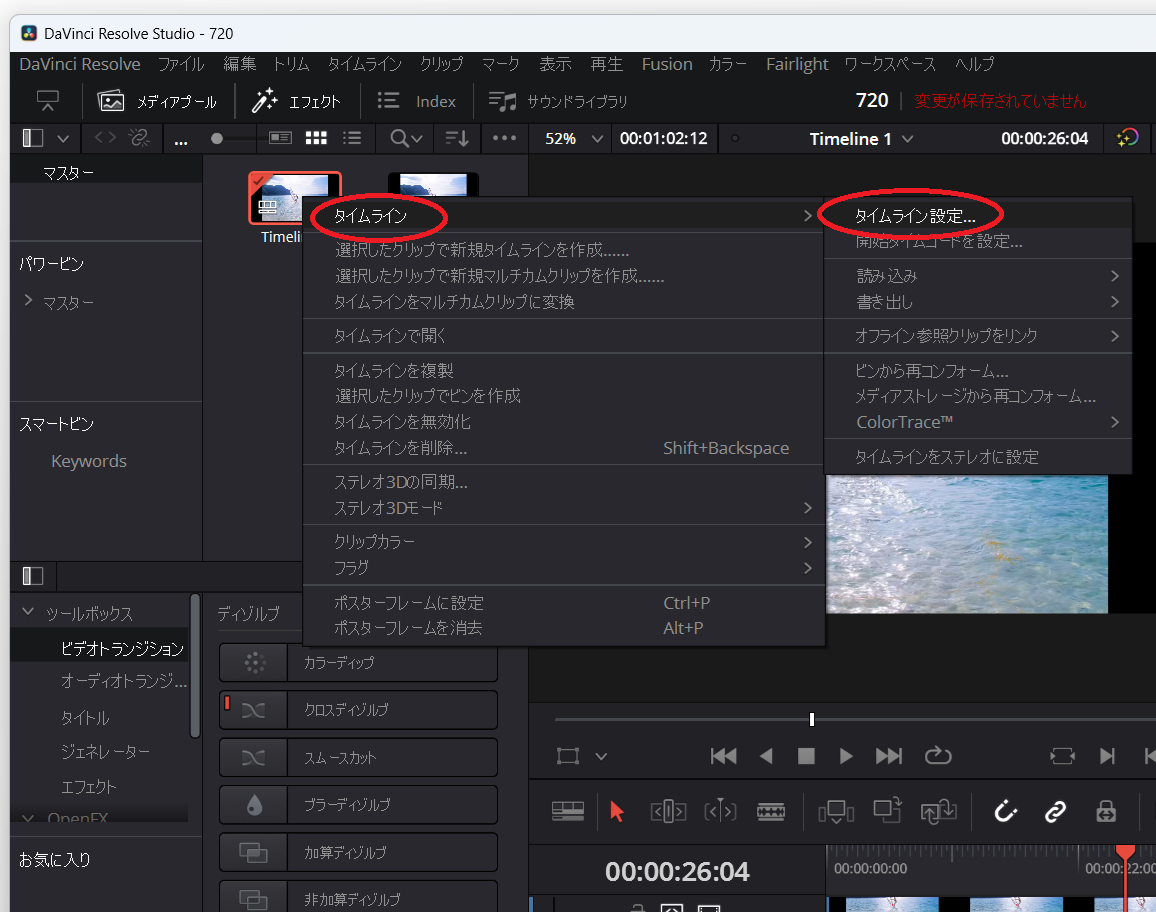Play the timeline in reverse

(766, 756)
